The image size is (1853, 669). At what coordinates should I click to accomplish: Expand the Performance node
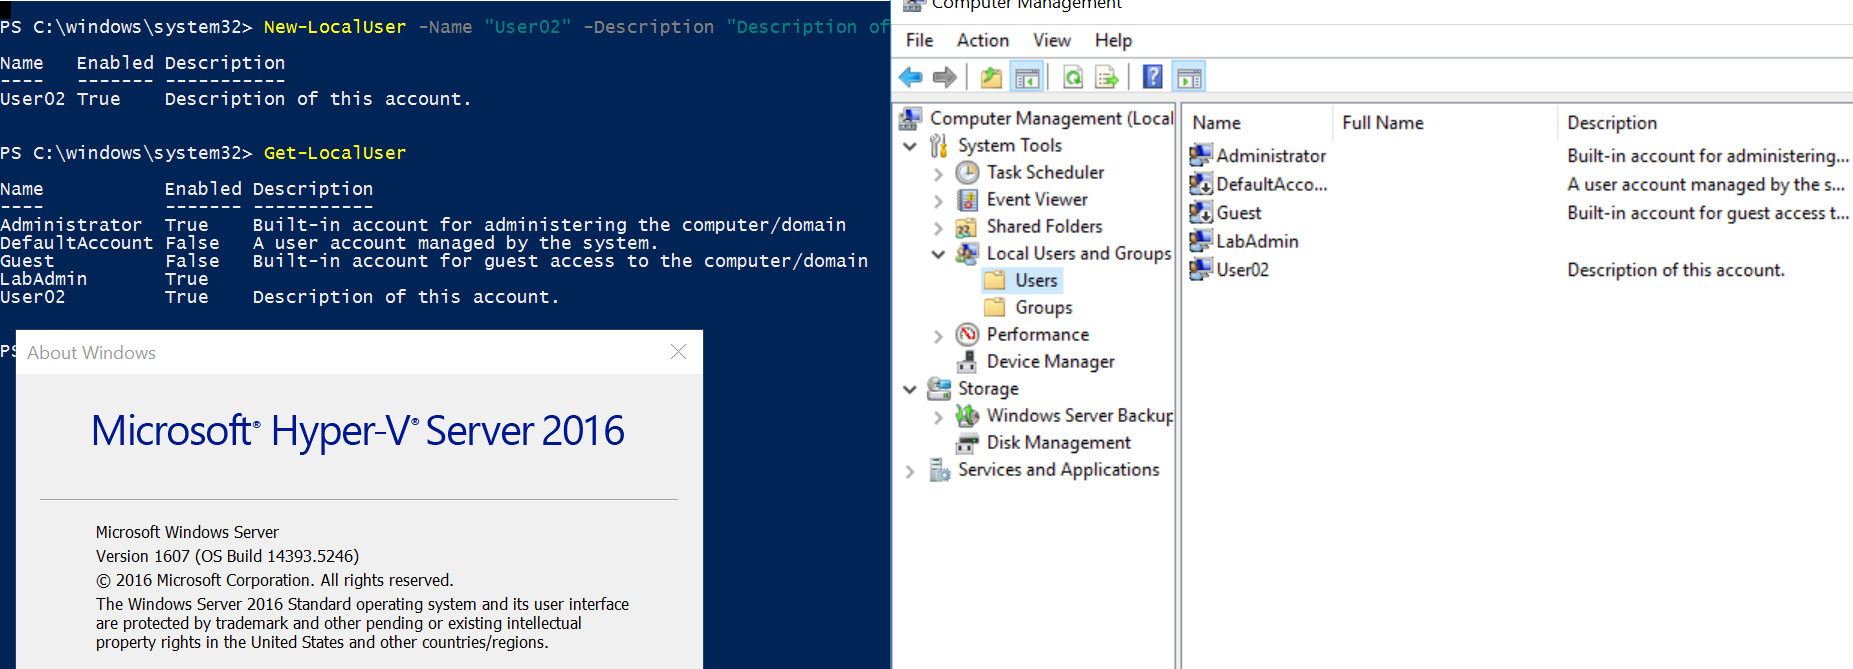tap(938, 335)
